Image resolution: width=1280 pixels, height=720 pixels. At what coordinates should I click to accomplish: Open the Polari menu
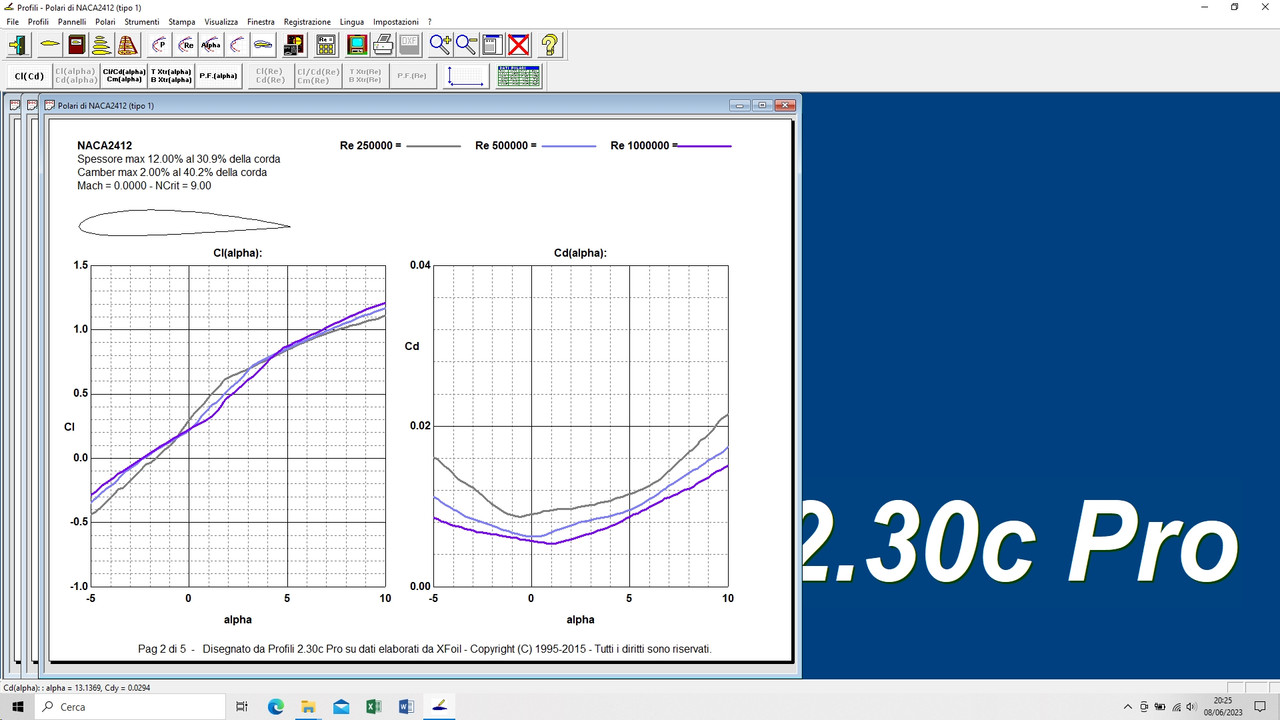click(105, 21)
